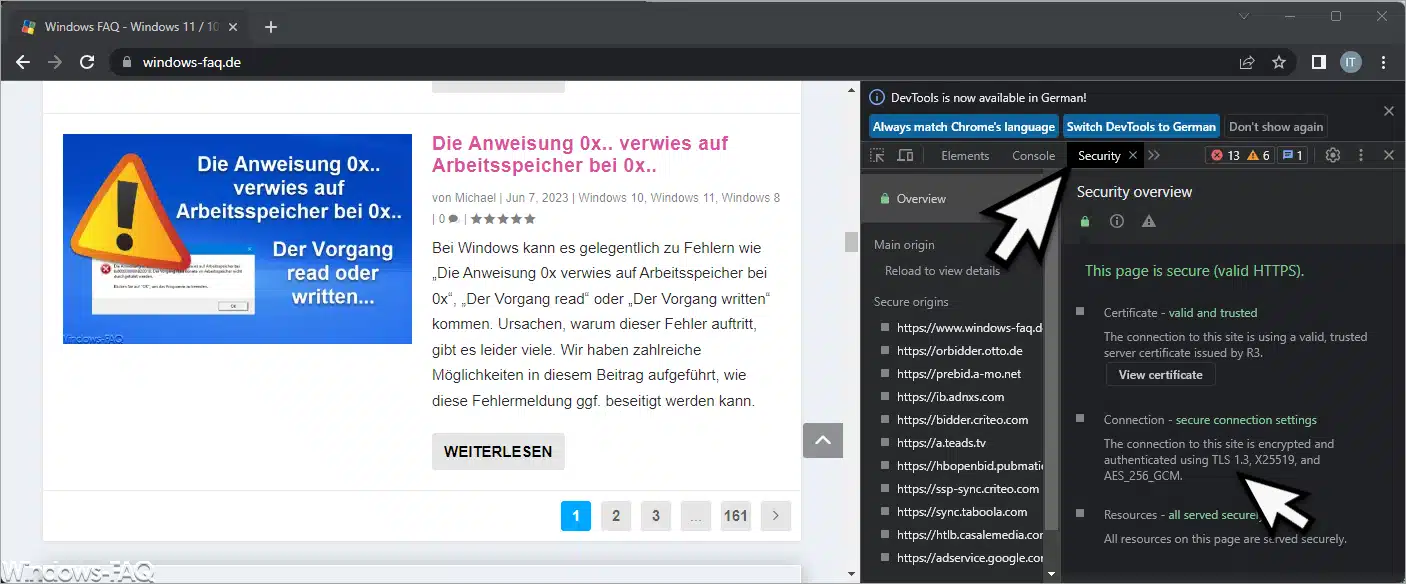Click the View certificate button
Image resolution: width=1406 pixels, height=584 pixels.
[1160, 375]
